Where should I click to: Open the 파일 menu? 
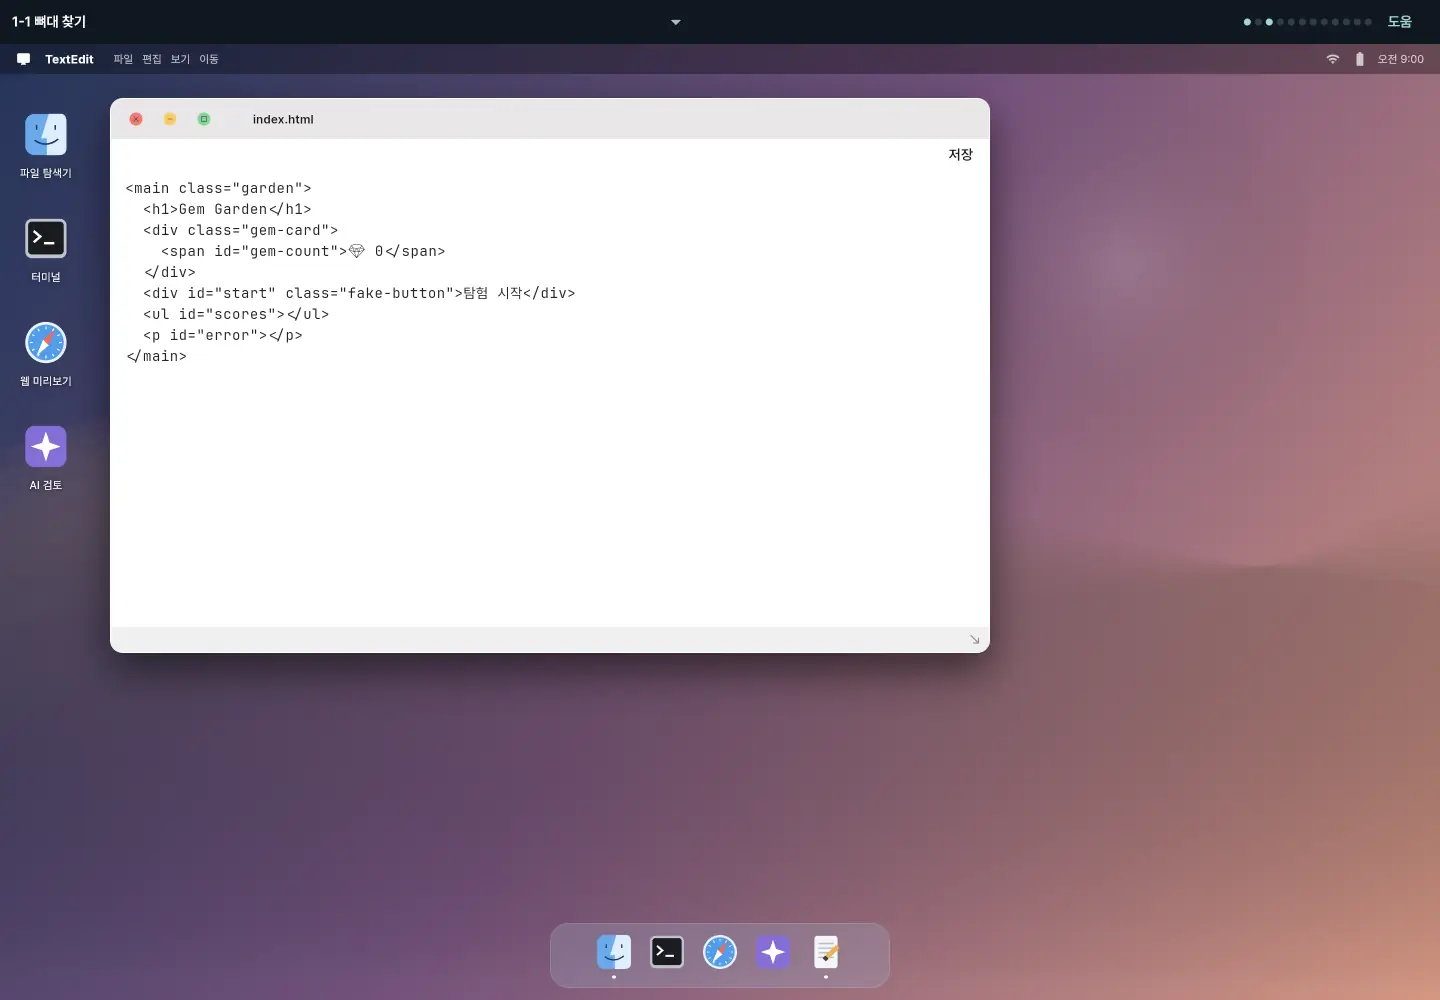(x=123, y=59)
